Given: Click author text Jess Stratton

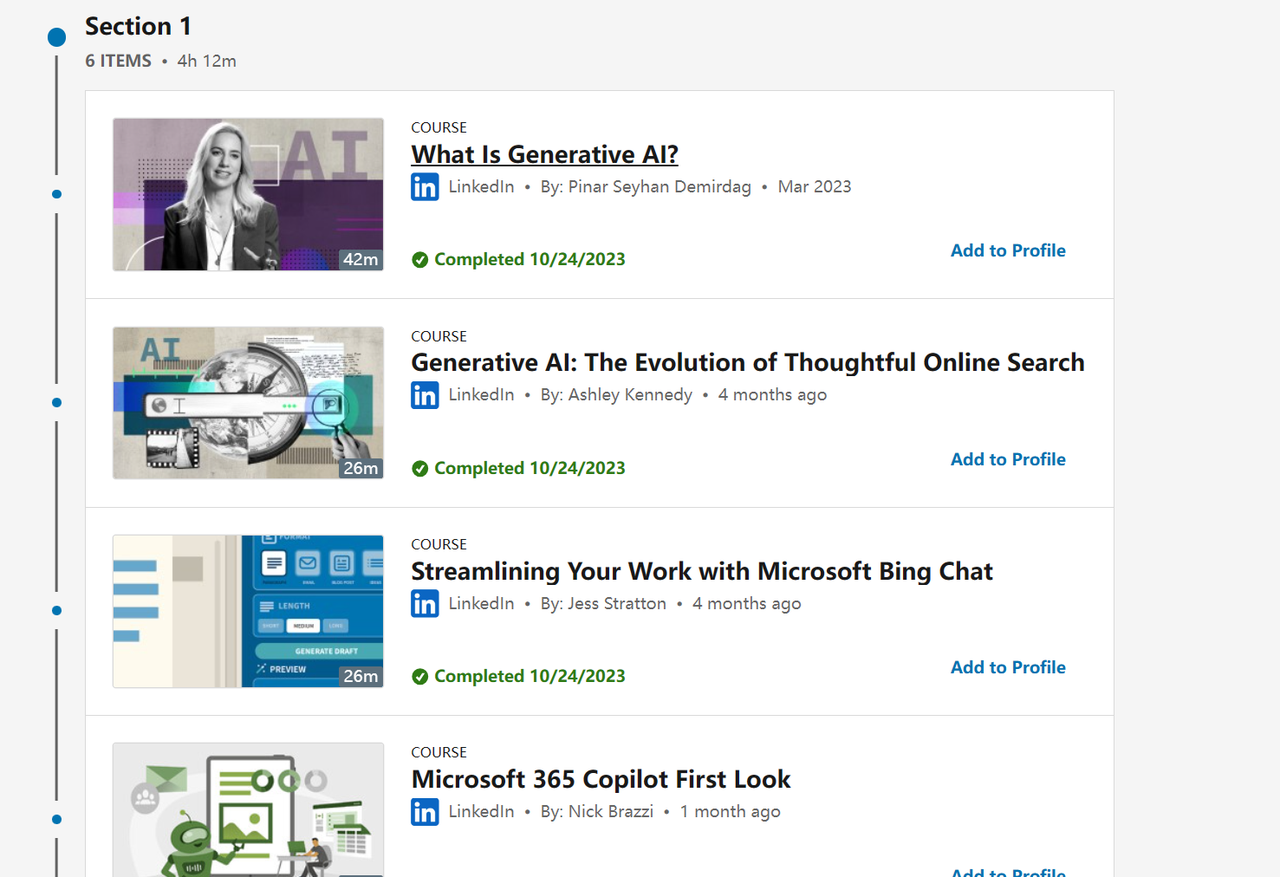Looking at the screenshot, I should click(x=617, y=604).
